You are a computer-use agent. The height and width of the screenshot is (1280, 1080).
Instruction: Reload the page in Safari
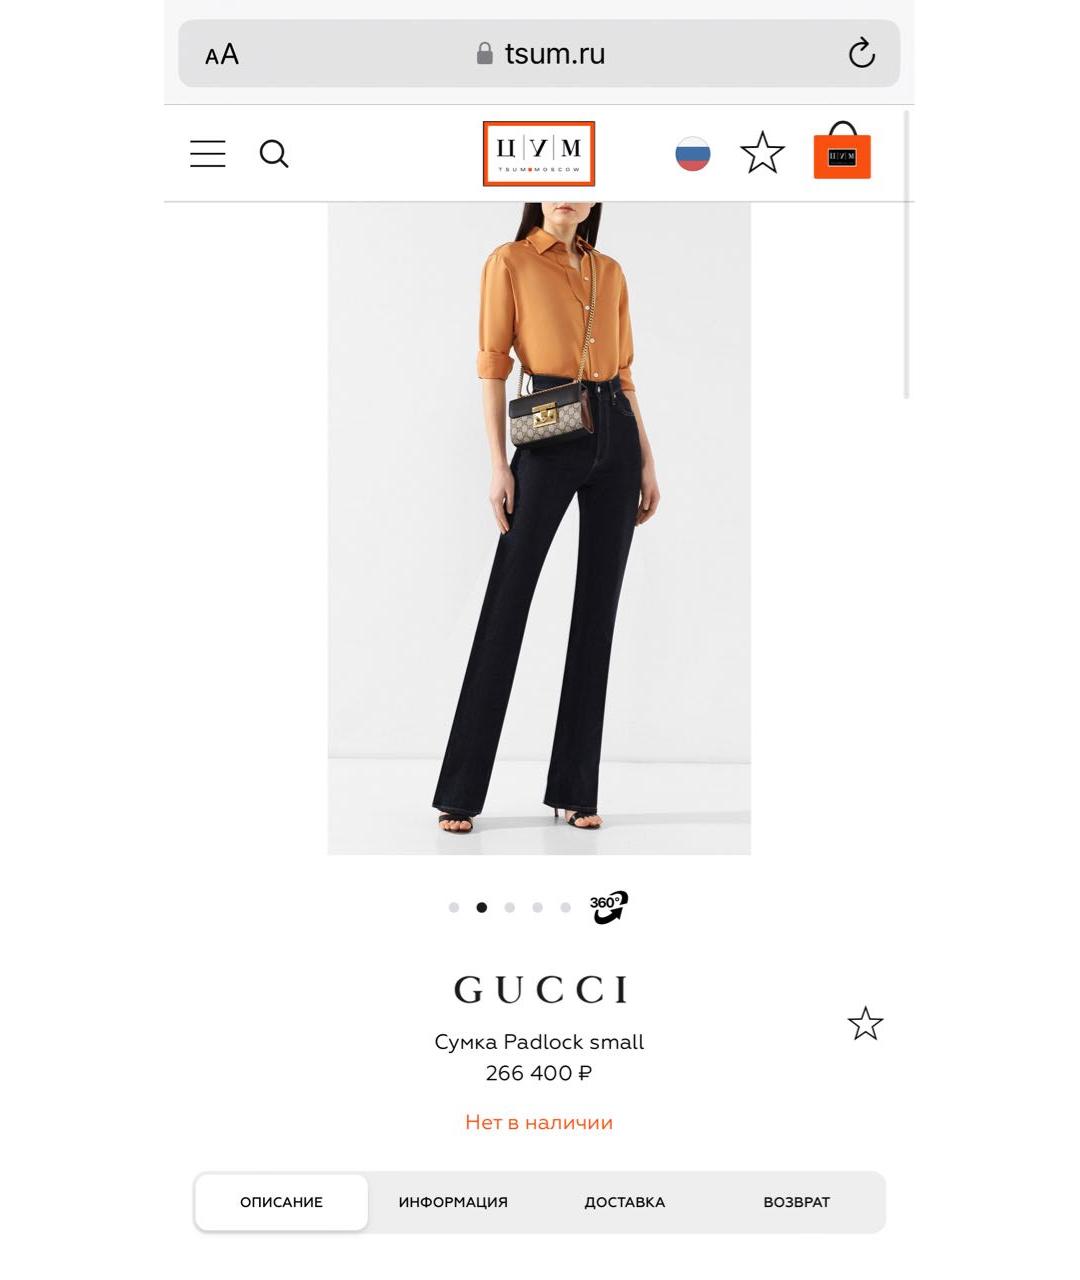[x=861, y=53]
